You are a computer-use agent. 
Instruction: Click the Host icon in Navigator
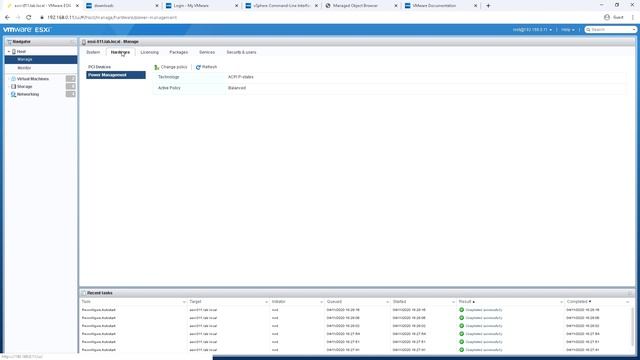pyautogui.click(x=14, y=51)
